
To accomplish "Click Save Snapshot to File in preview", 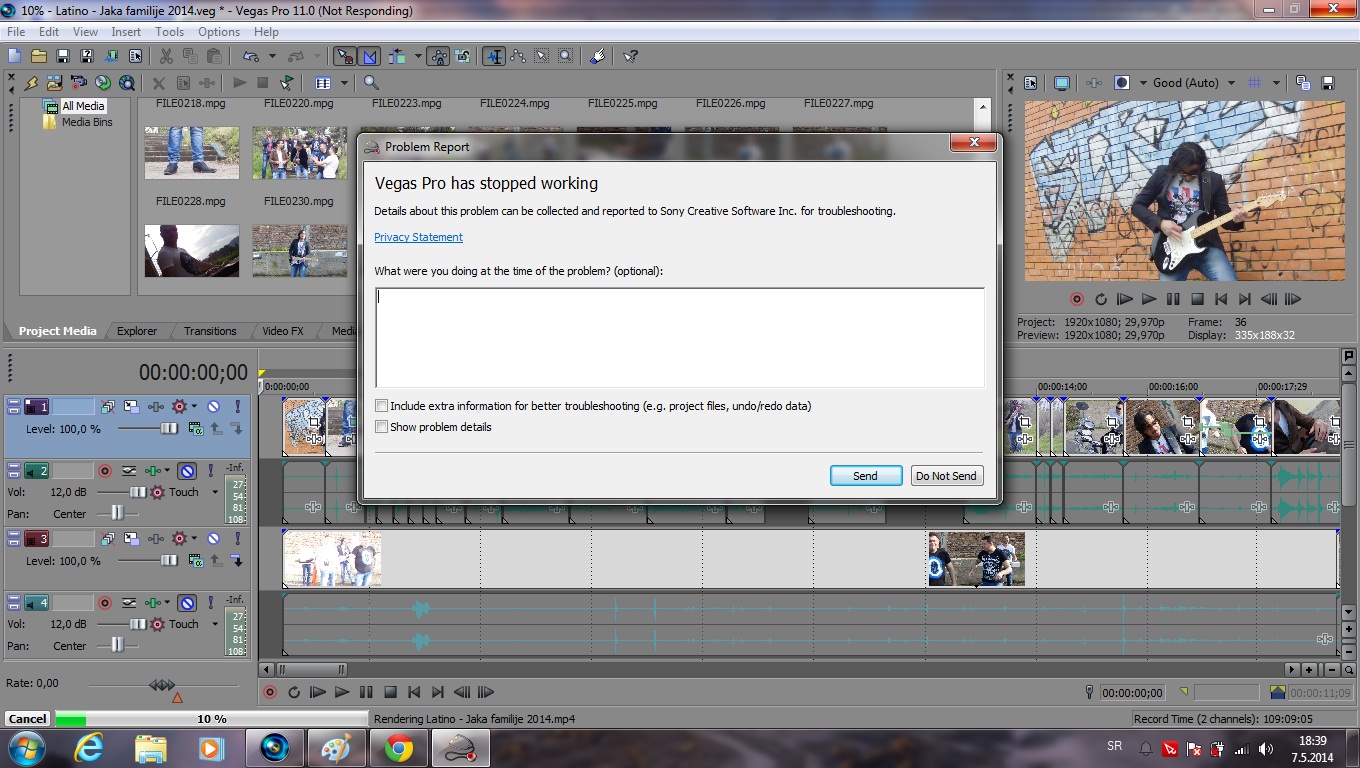I will tap(1328, 83).
